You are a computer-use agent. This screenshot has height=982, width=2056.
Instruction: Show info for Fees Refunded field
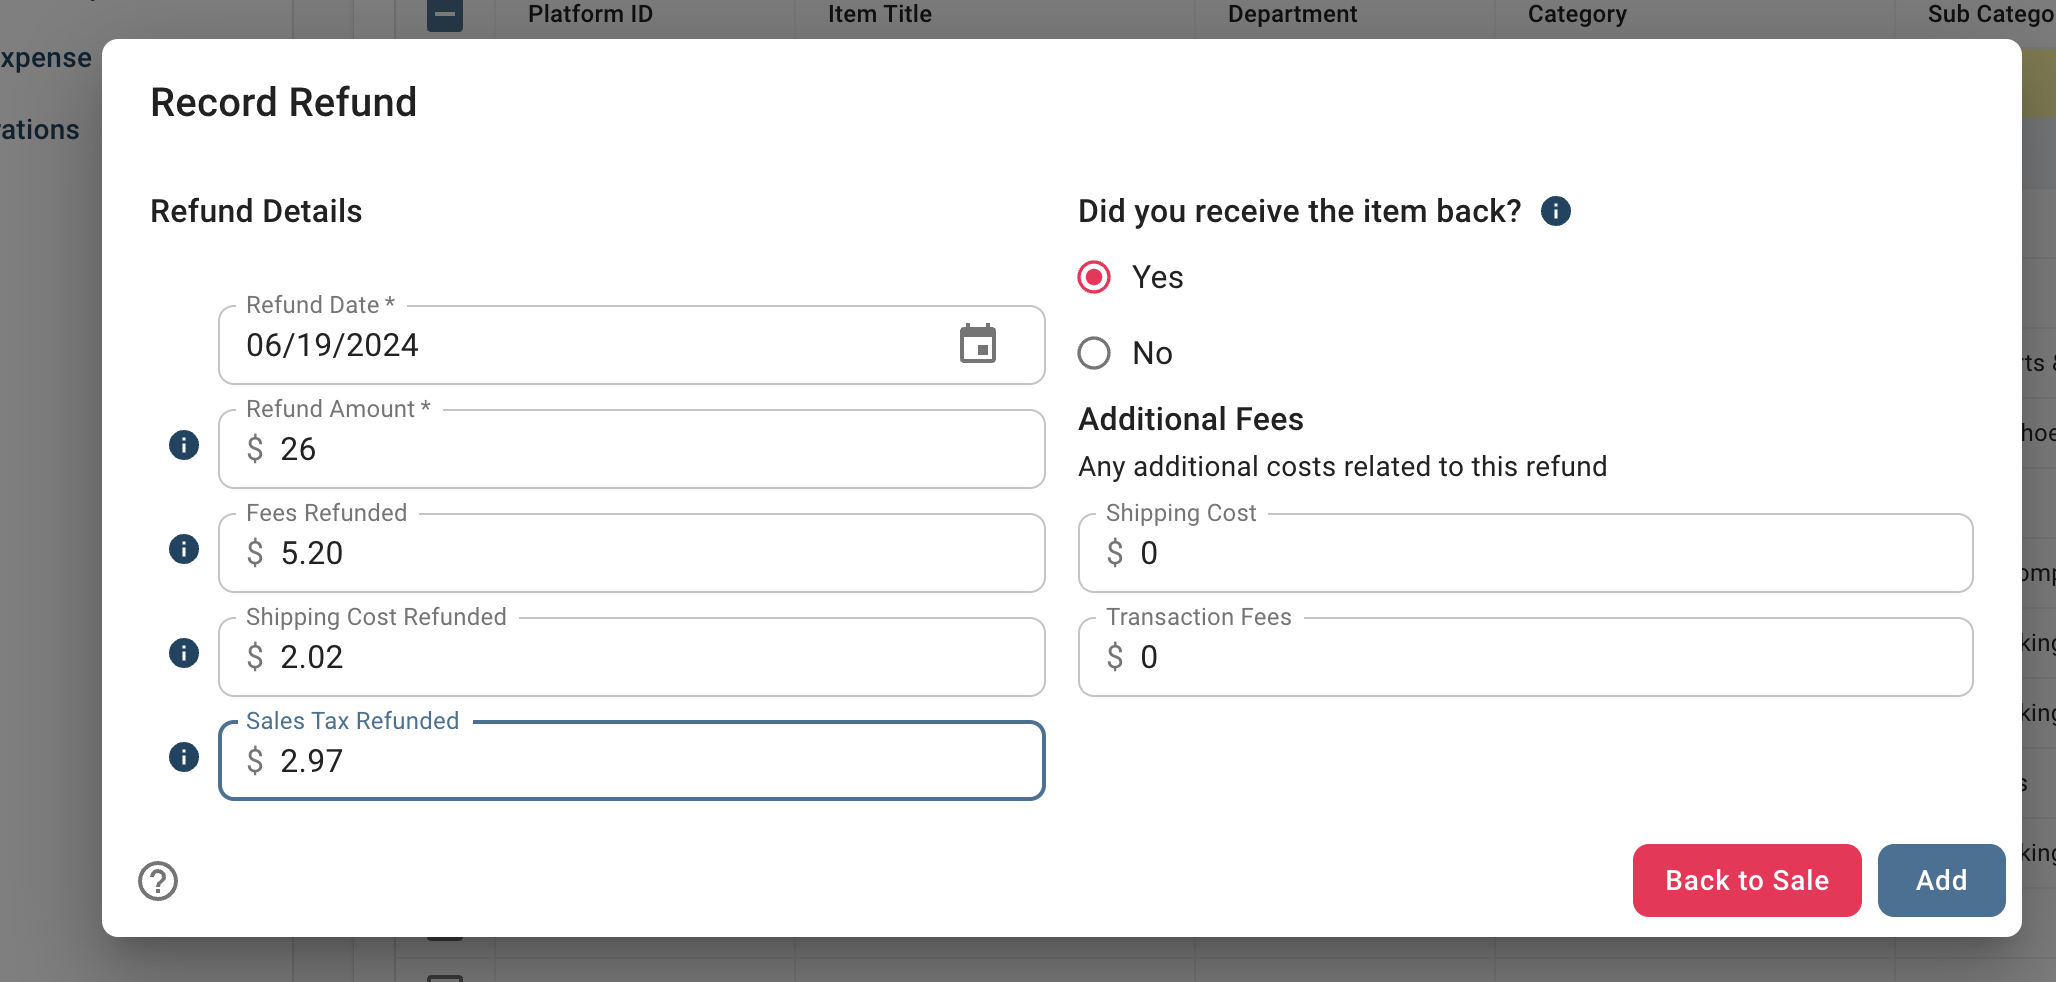click(x=184, y=549)
